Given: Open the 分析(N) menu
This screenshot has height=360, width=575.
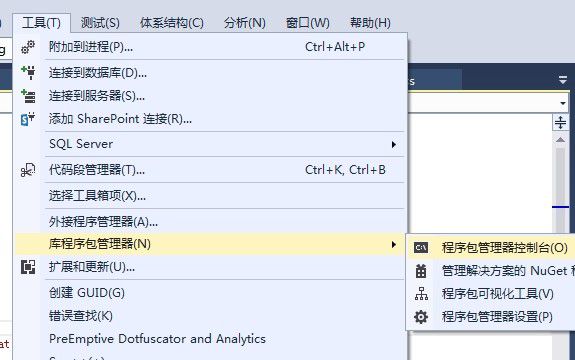Looking at the screenshot, I should tap(245, 23).
